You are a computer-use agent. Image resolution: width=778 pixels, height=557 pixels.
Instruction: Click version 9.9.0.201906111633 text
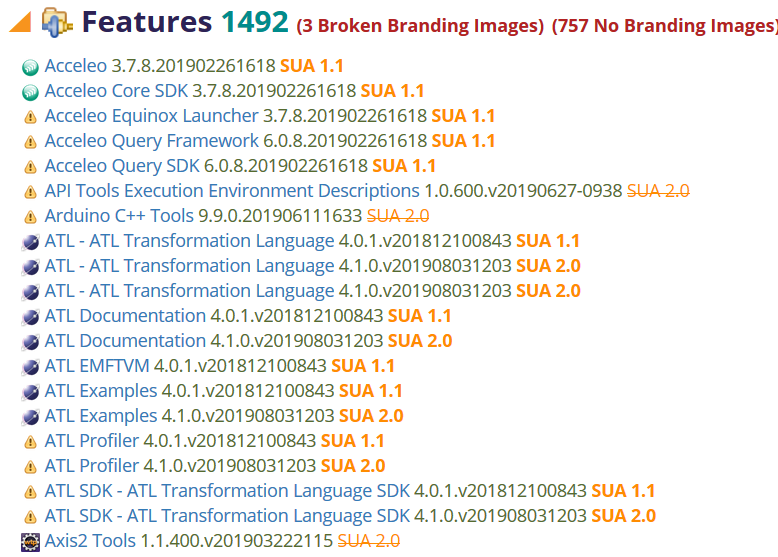[280, 216]
